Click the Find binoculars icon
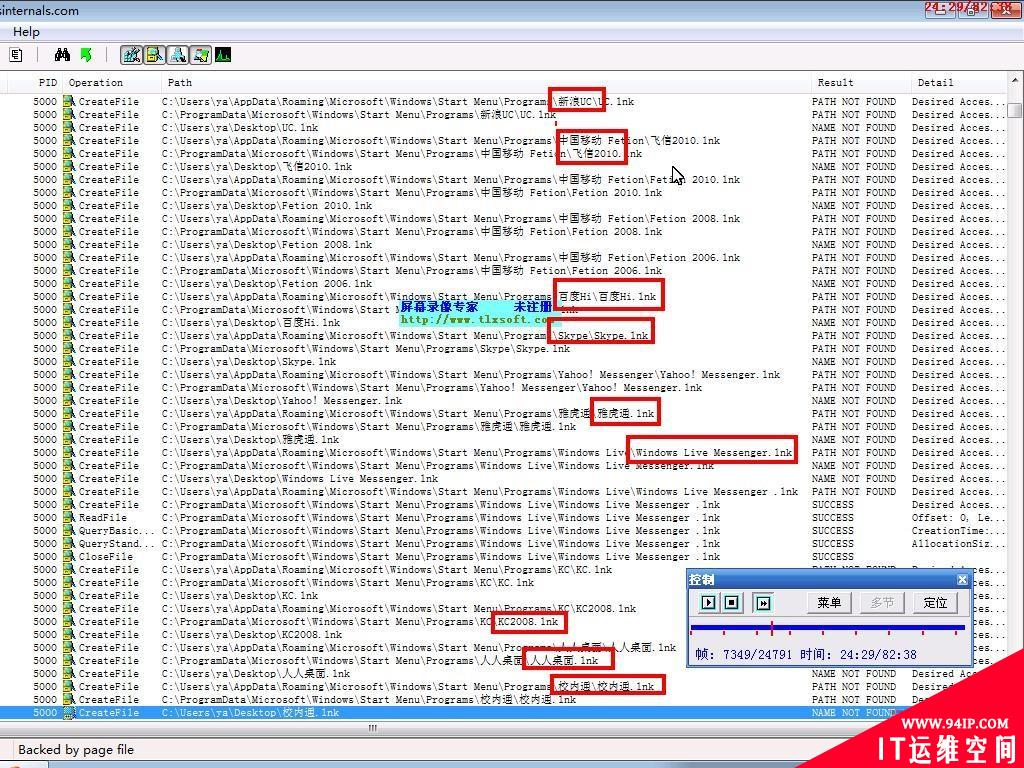This screenshot has width=1024, height=768. pos(62,56)
